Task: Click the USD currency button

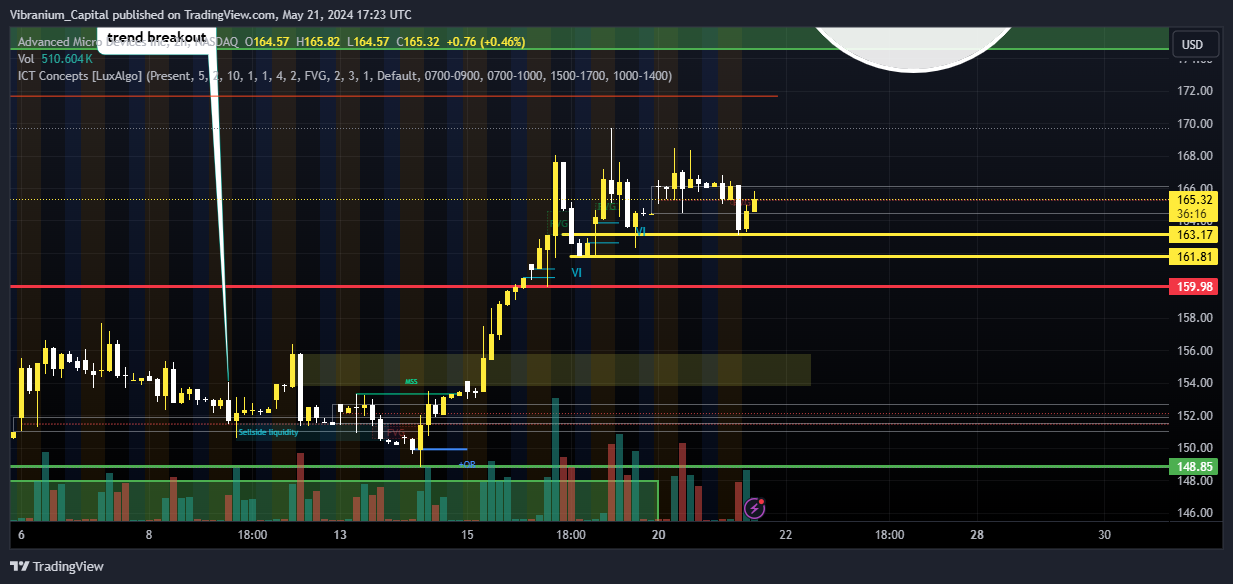Action: click(x=1193, y=44)
